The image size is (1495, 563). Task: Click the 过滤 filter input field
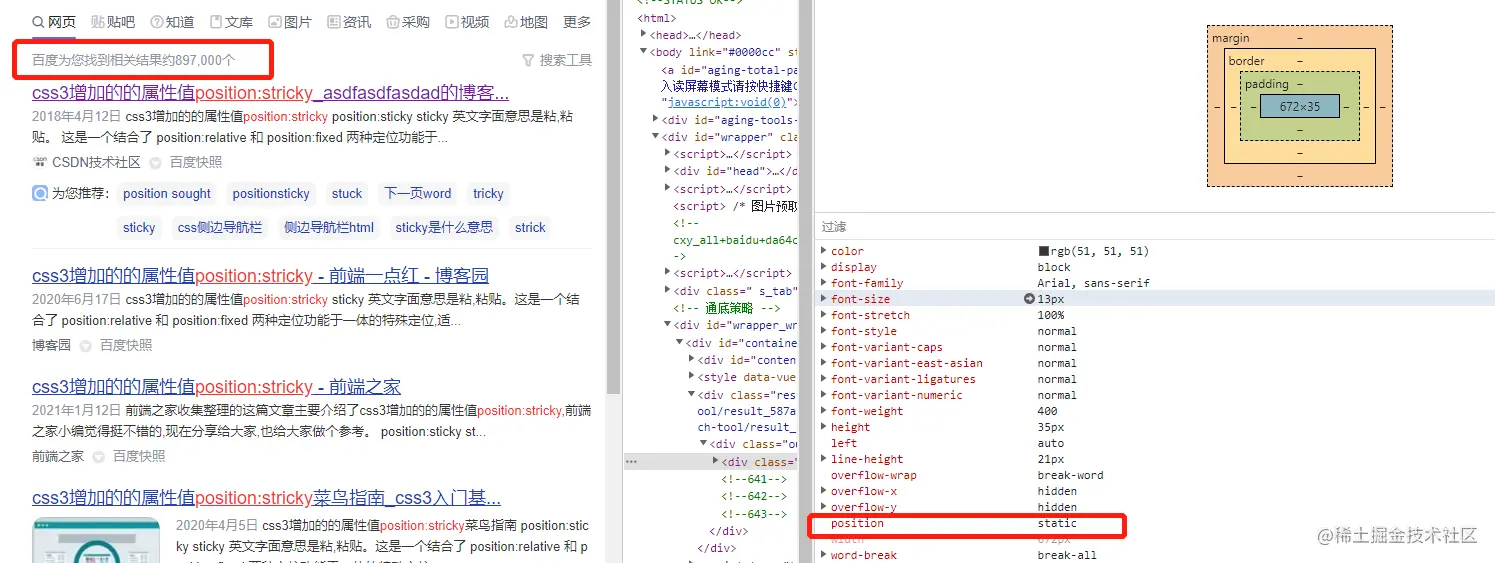tap(1154, 227)
